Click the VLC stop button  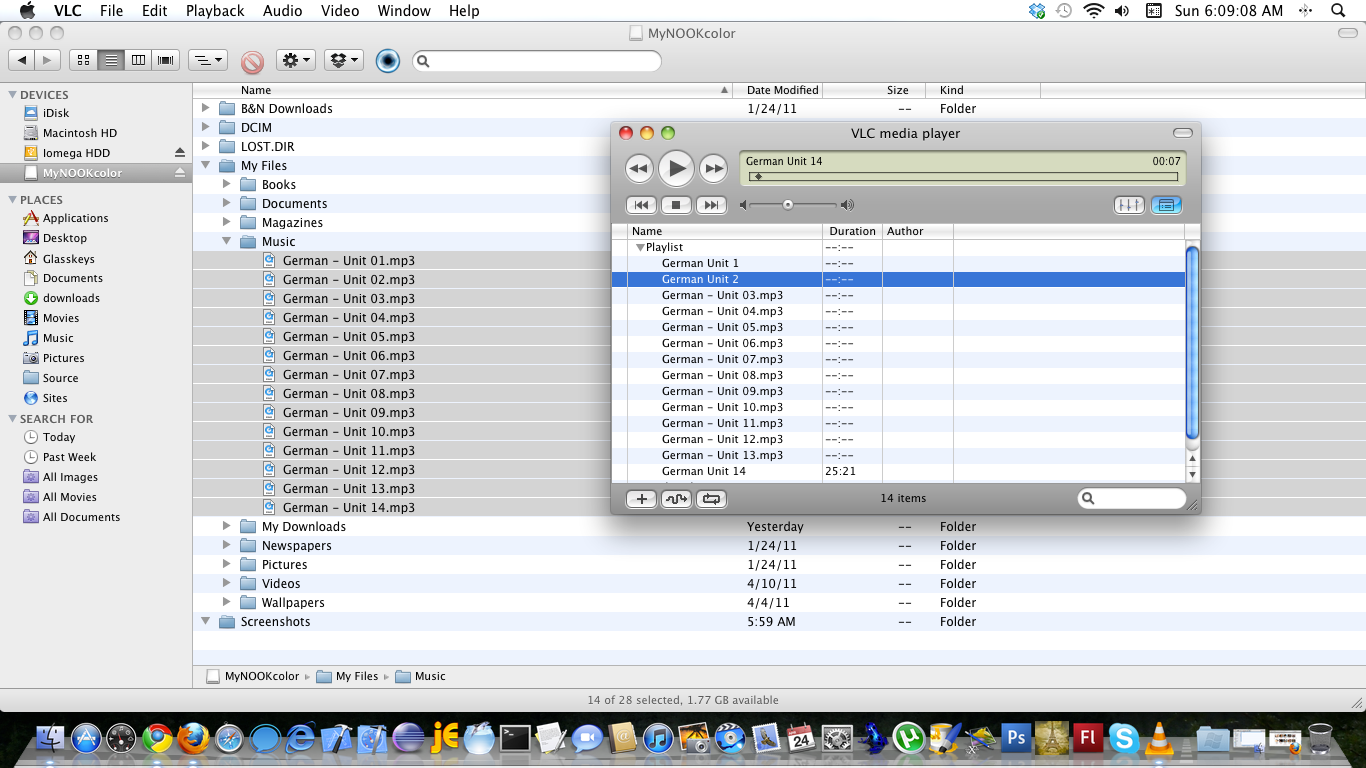click(x=676, y=205)
